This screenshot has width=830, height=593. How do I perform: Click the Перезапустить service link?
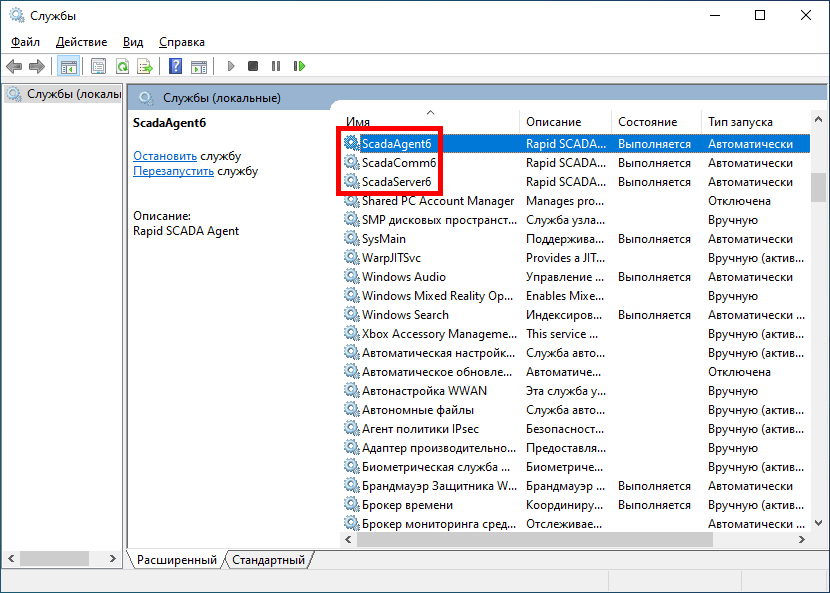173,172
